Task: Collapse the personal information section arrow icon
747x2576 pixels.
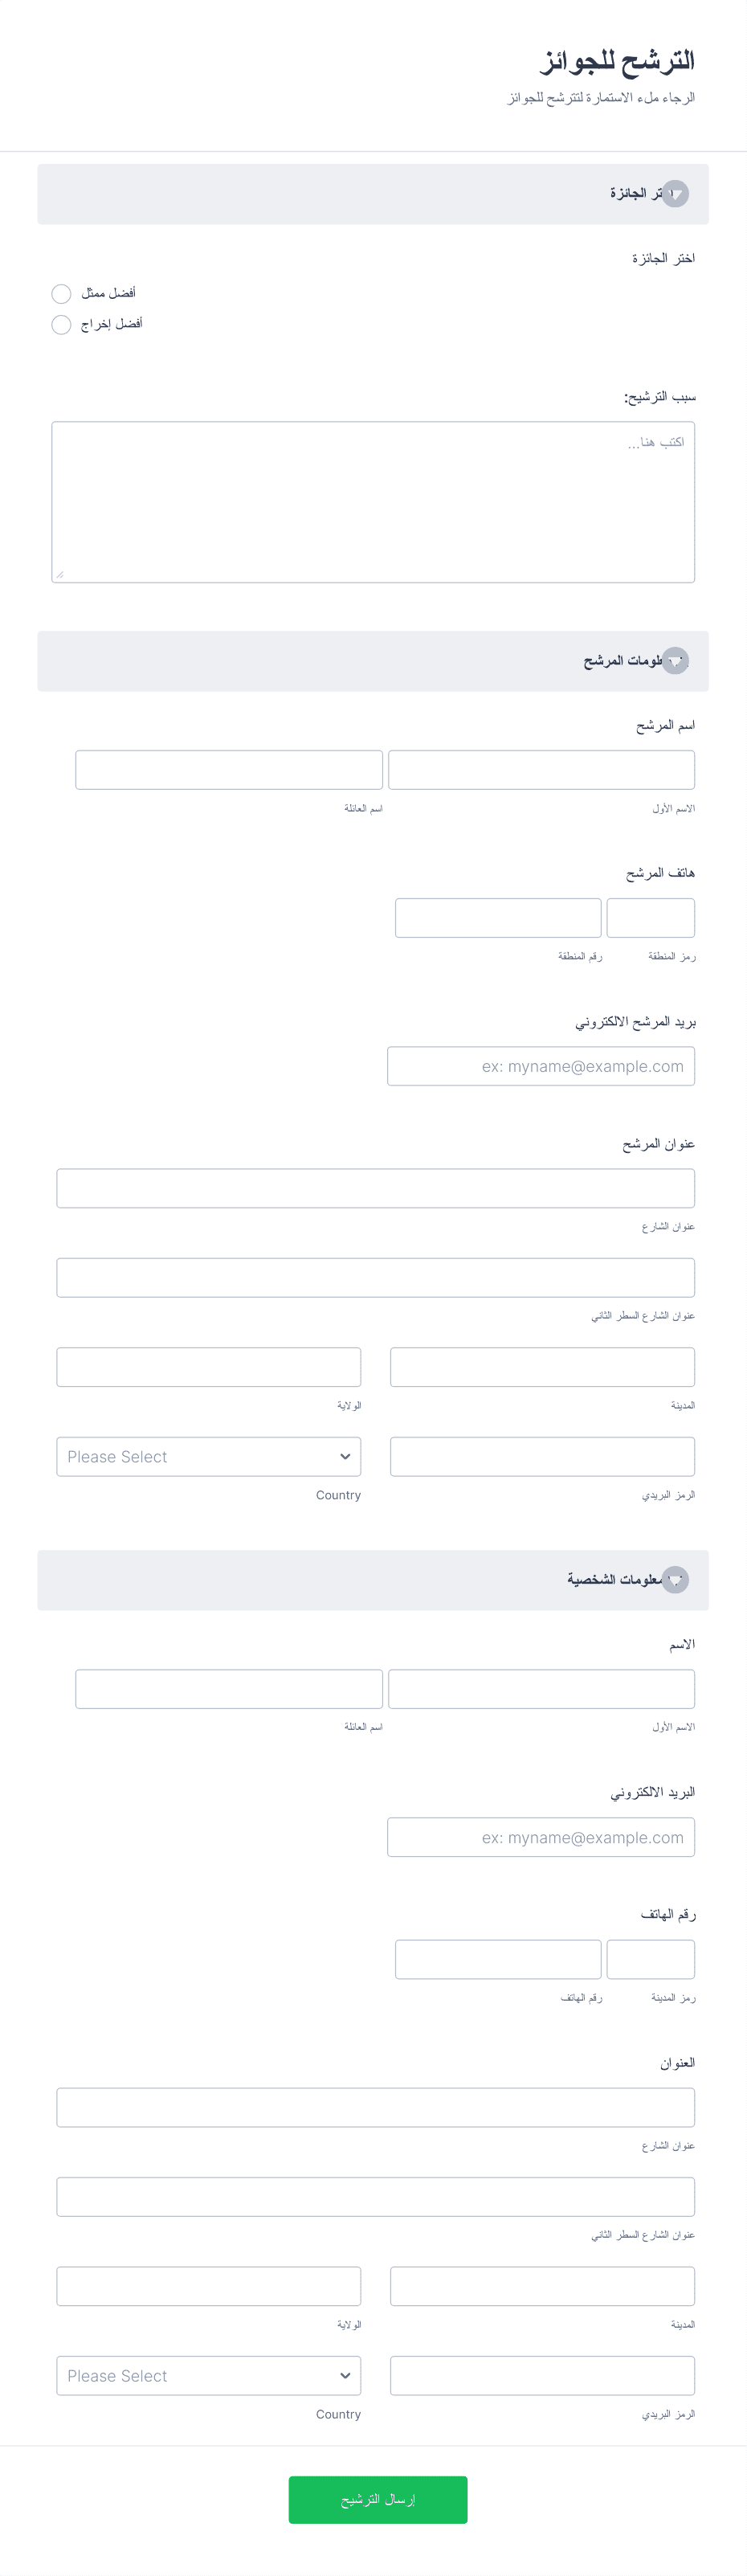Action: [x=675, y=1580]
